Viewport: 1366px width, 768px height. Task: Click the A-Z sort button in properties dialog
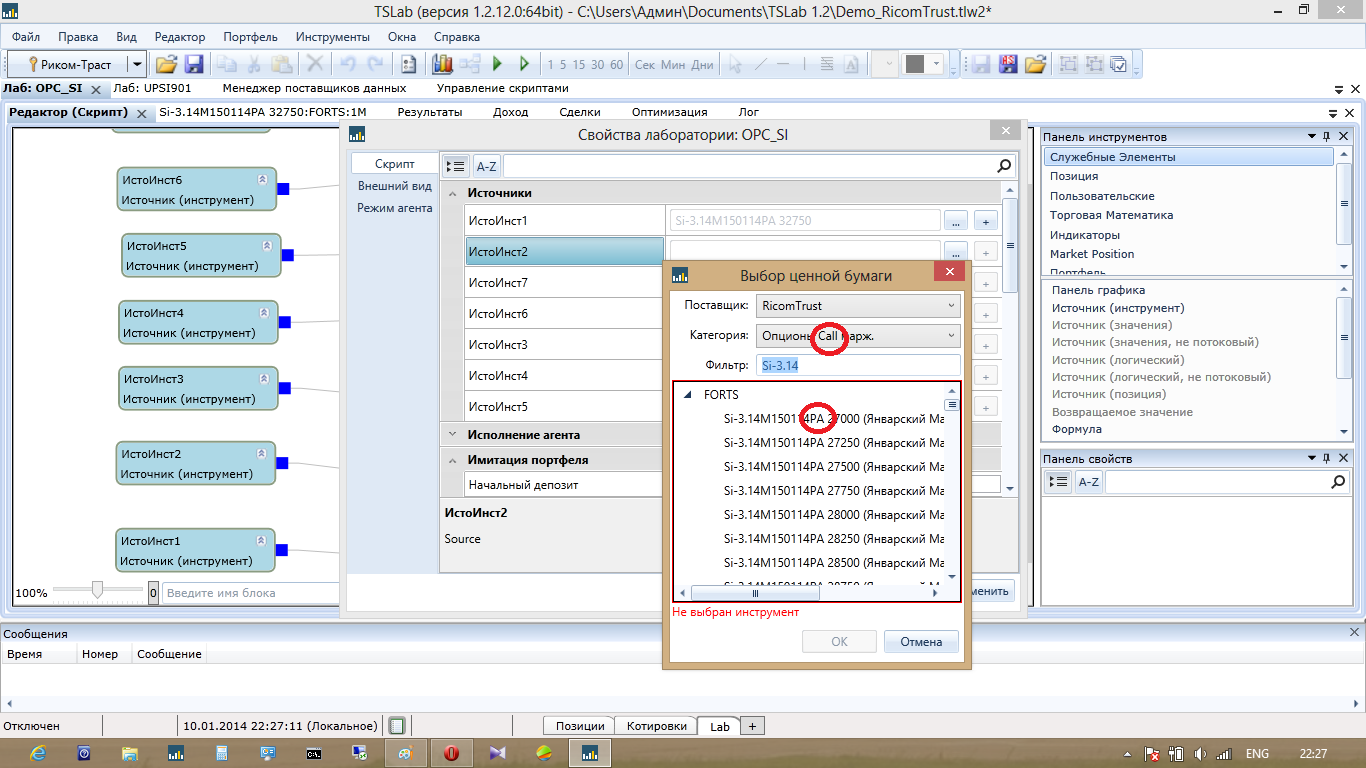click(486, 166)
